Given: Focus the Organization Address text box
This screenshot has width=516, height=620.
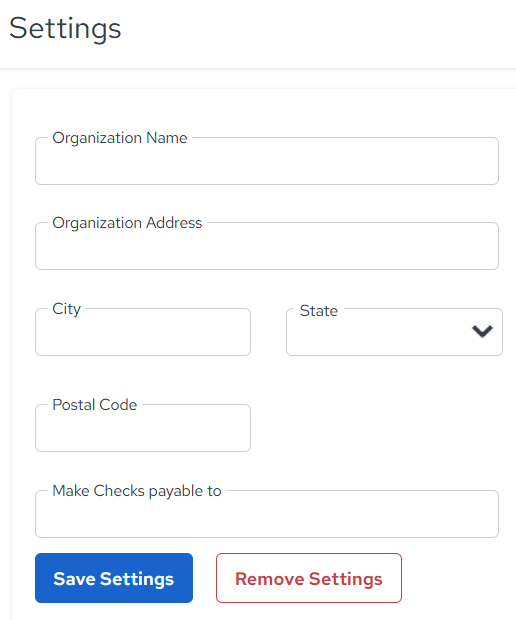Looking at the screenshot, I should [267, 246].
